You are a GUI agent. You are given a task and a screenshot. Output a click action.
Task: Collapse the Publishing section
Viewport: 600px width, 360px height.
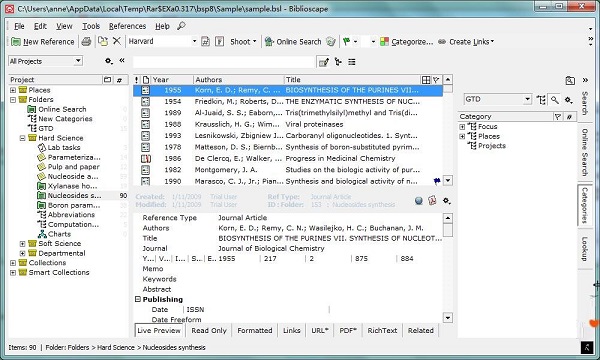click(x=138, y=299)
